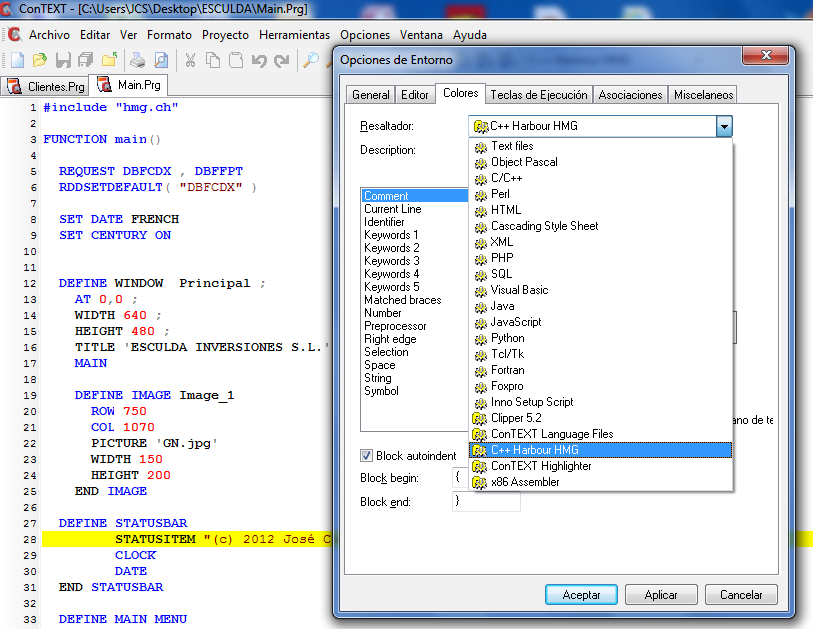Viewport: 813px width, 629px height.
Task: Click the New file toolbar icon
Action: coord(18,60)
